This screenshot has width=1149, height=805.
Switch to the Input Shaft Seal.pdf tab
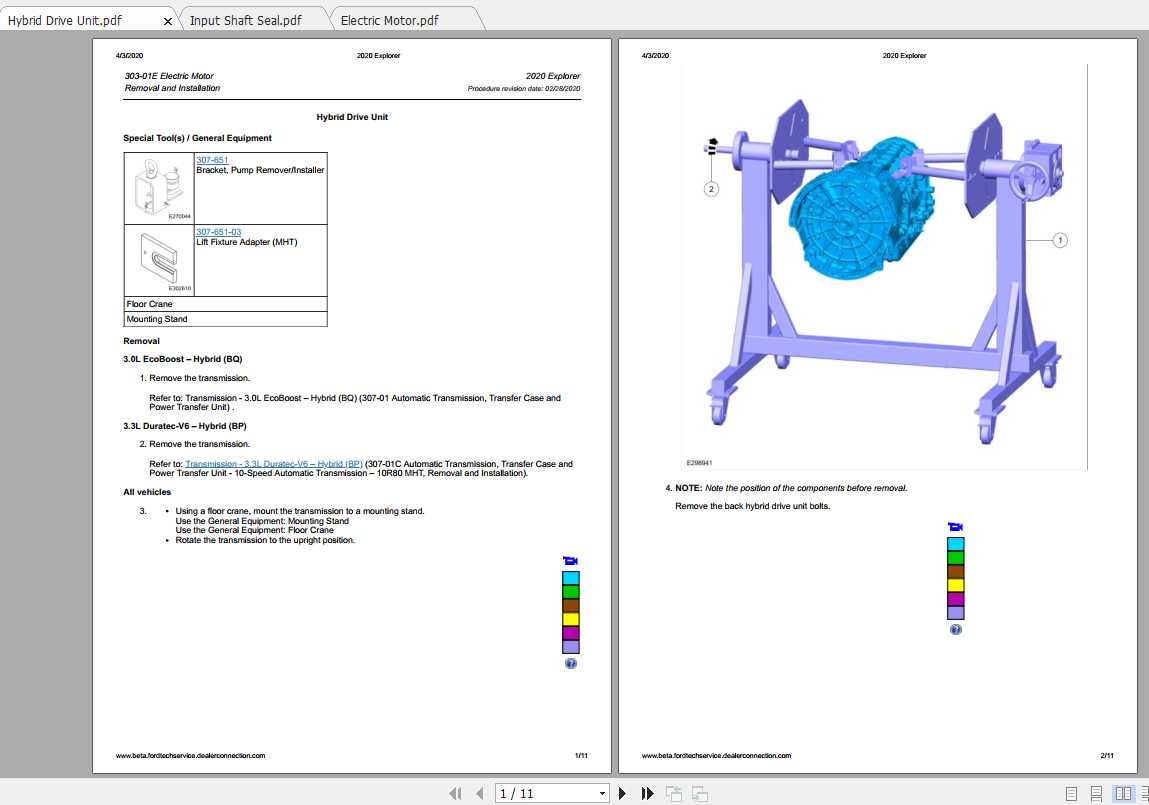(x=245, y=21)
